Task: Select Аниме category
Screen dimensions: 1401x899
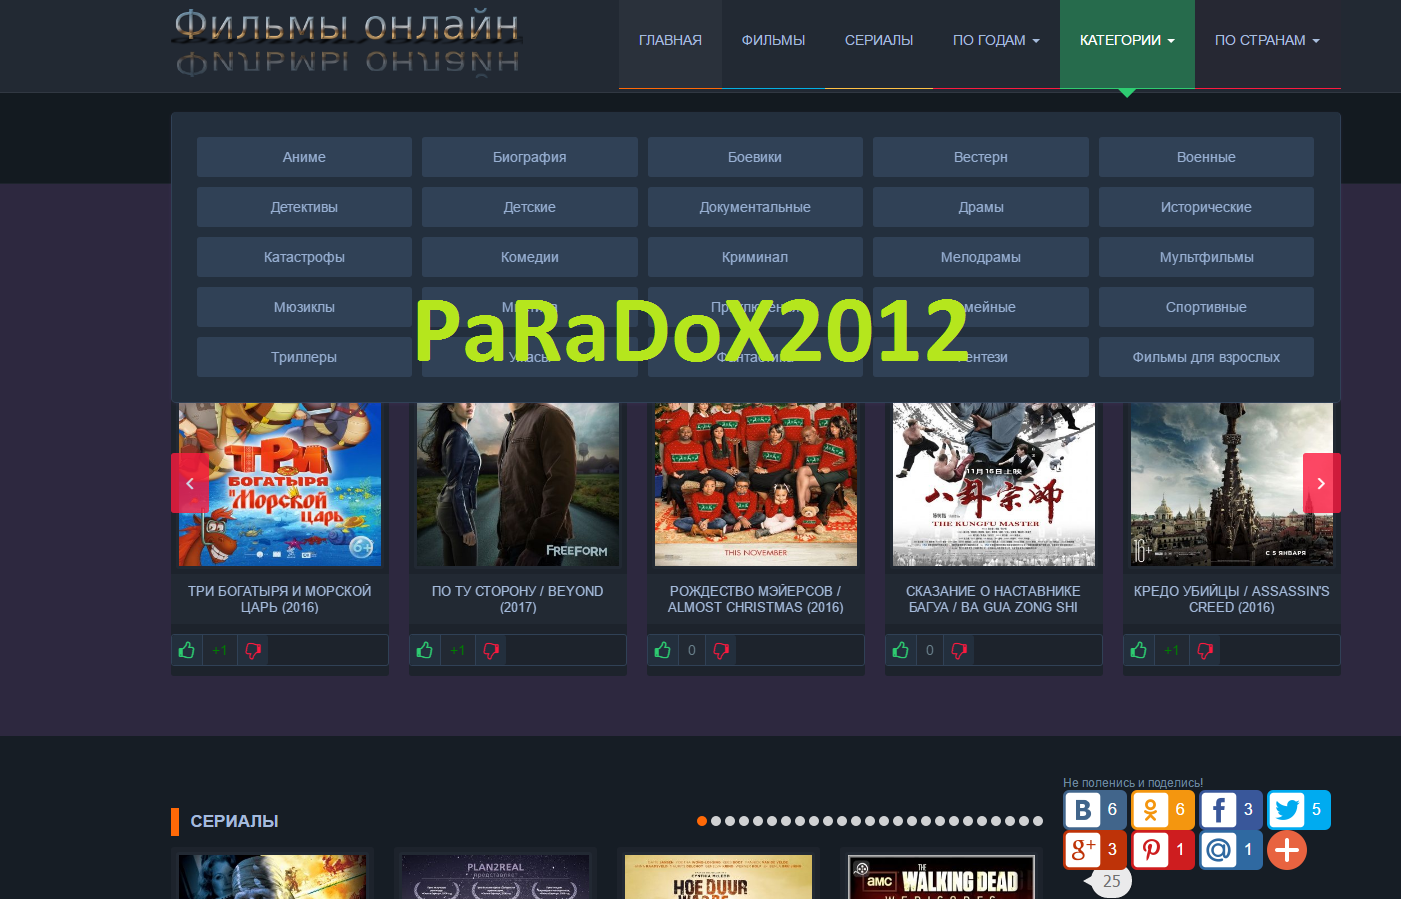Action: (304, 157)
